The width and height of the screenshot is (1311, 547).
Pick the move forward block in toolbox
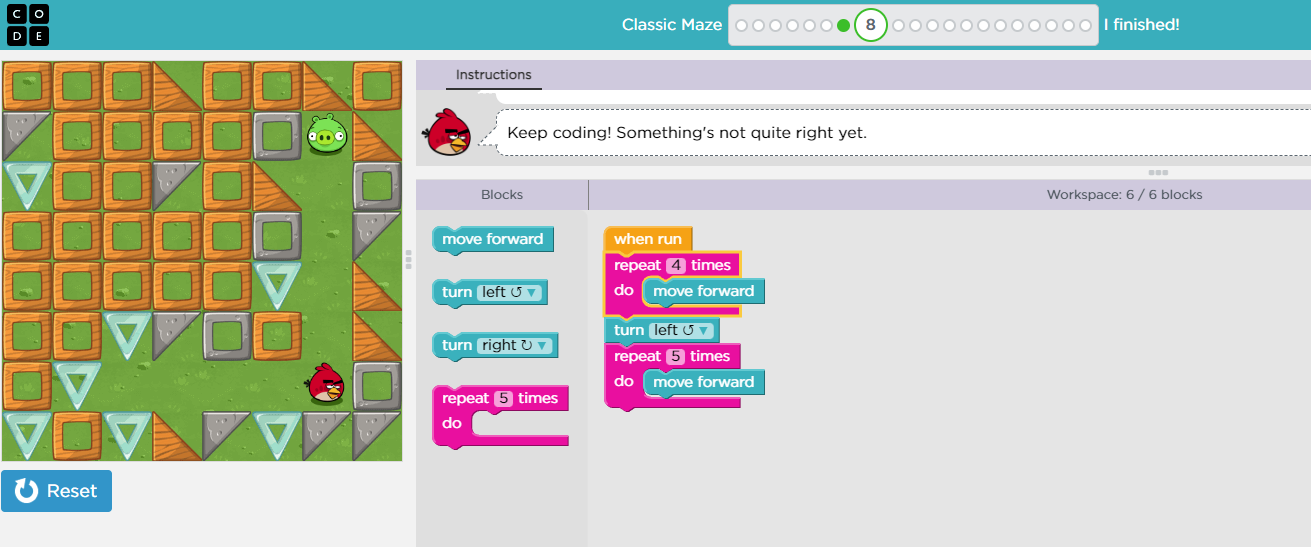click(492, 240)
